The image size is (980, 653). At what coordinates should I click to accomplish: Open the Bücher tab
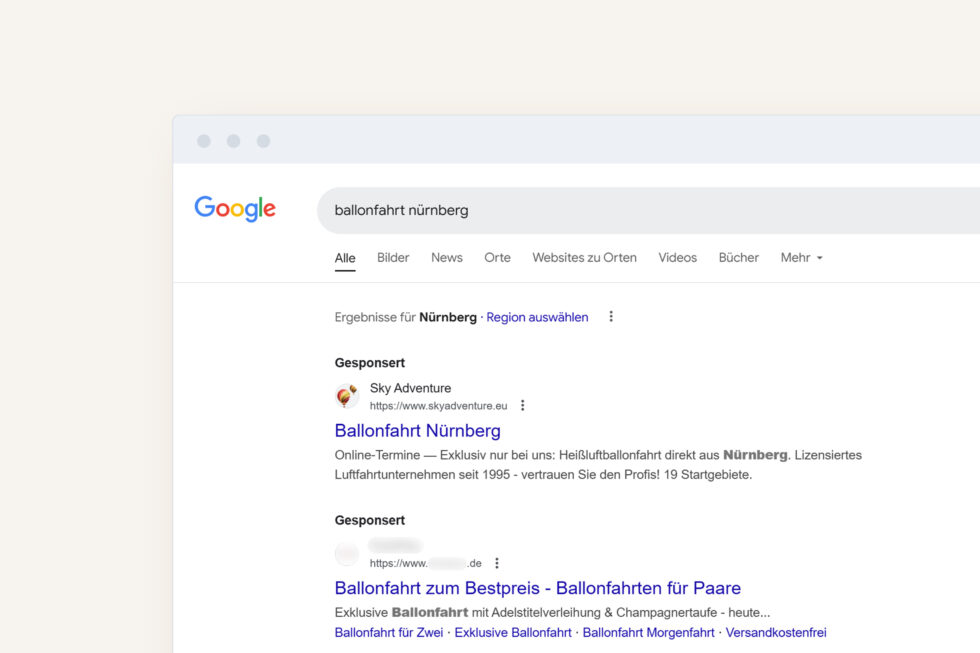point(739,257)
